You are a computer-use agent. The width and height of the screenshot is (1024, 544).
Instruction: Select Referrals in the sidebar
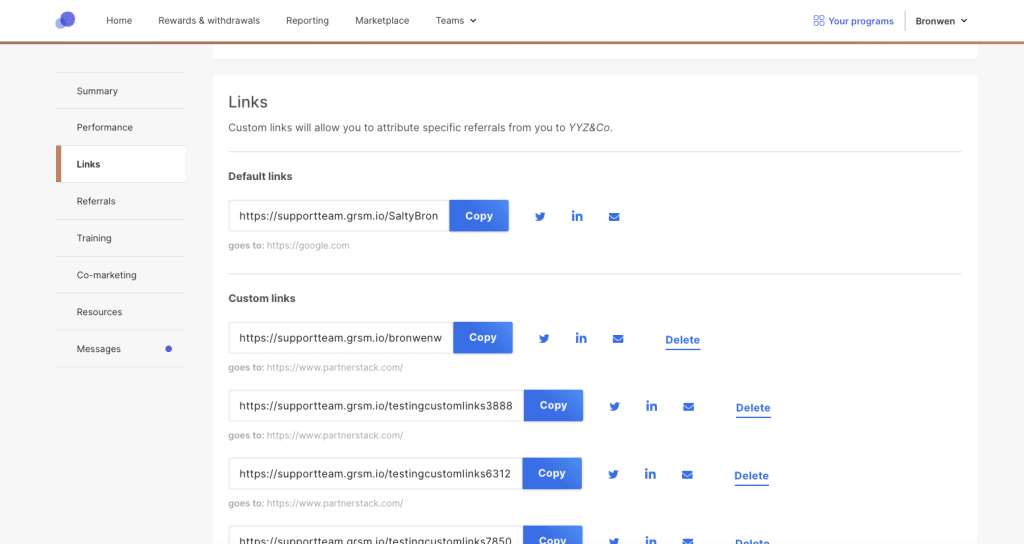[96, 201]
